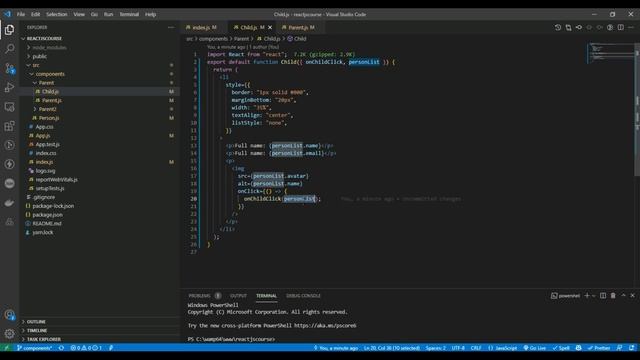Open the View menu

click(x=79, y=14)
